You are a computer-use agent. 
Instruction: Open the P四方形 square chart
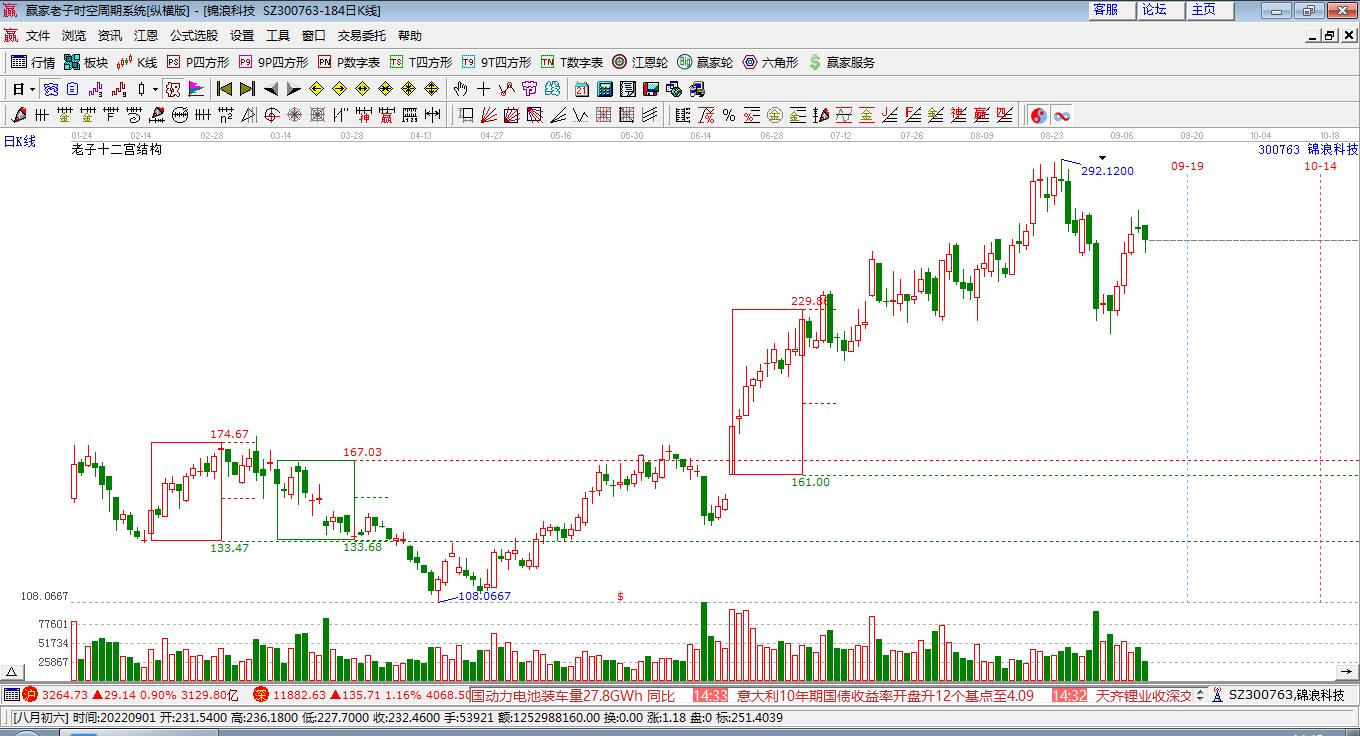tap(197, 62)
